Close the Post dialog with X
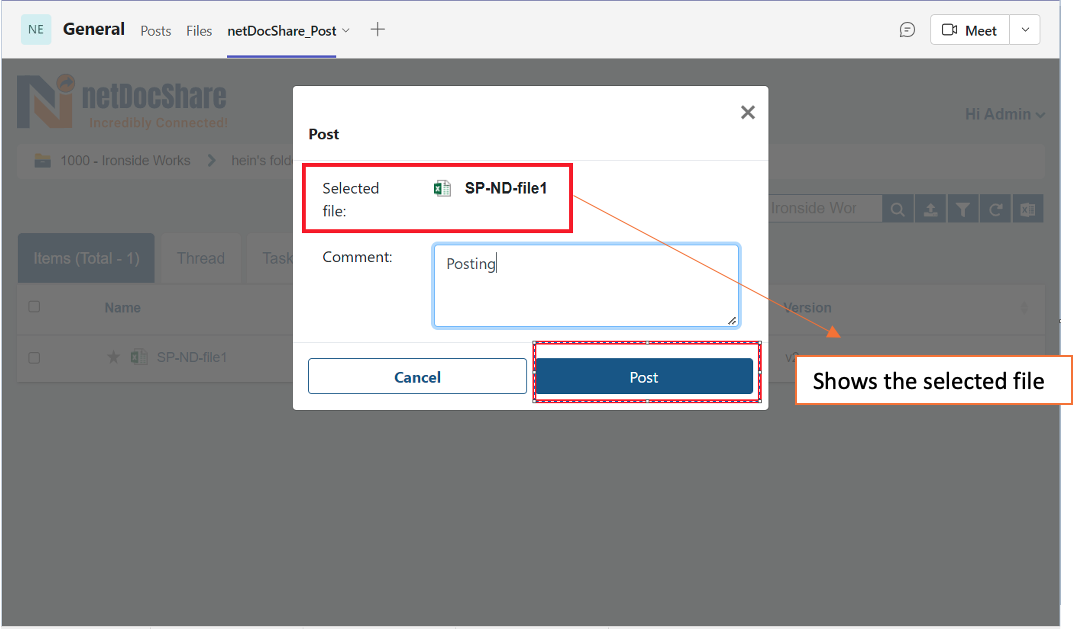The width and height of the screenshot is (1077, 635). 747,112
